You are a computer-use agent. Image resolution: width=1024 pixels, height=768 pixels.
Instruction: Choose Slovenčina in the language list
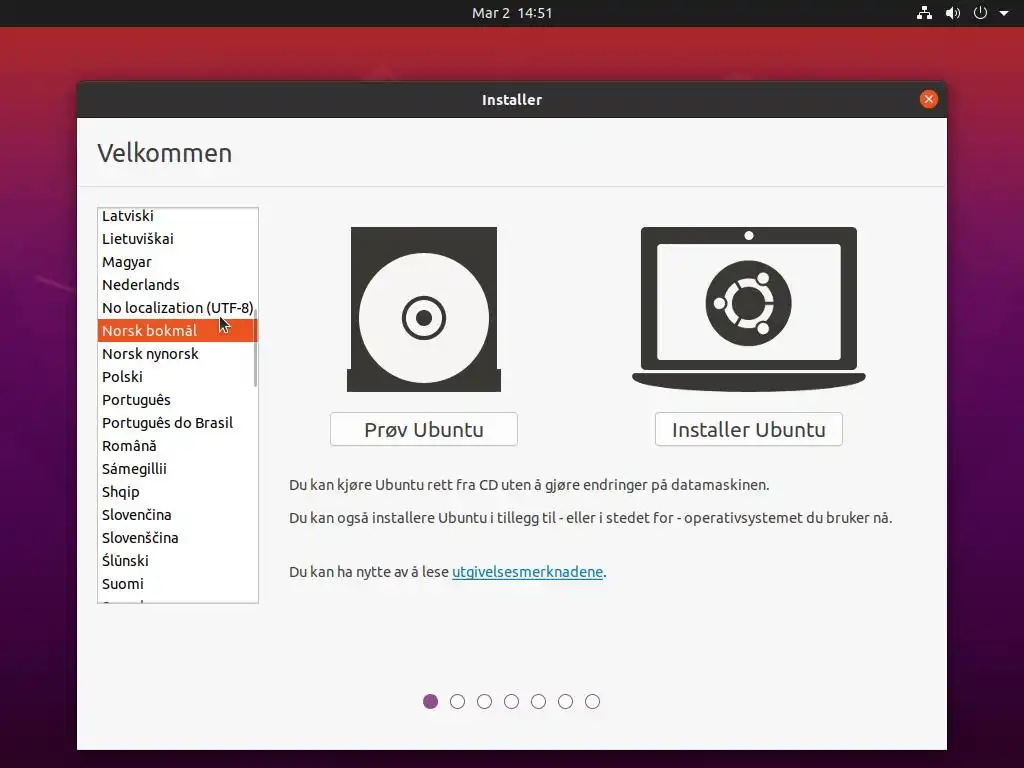click(x=176, y=515)
